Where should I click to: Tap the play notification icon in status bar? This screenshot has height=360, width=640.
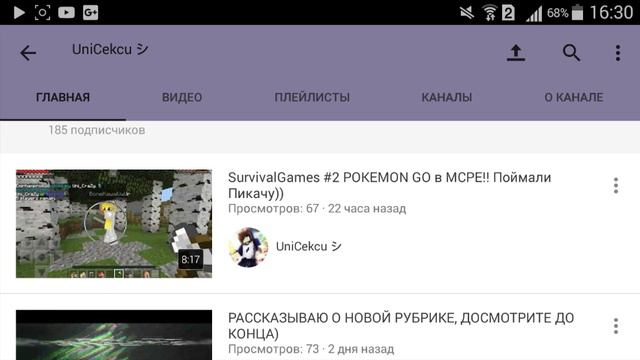click(x=19, y=12)
